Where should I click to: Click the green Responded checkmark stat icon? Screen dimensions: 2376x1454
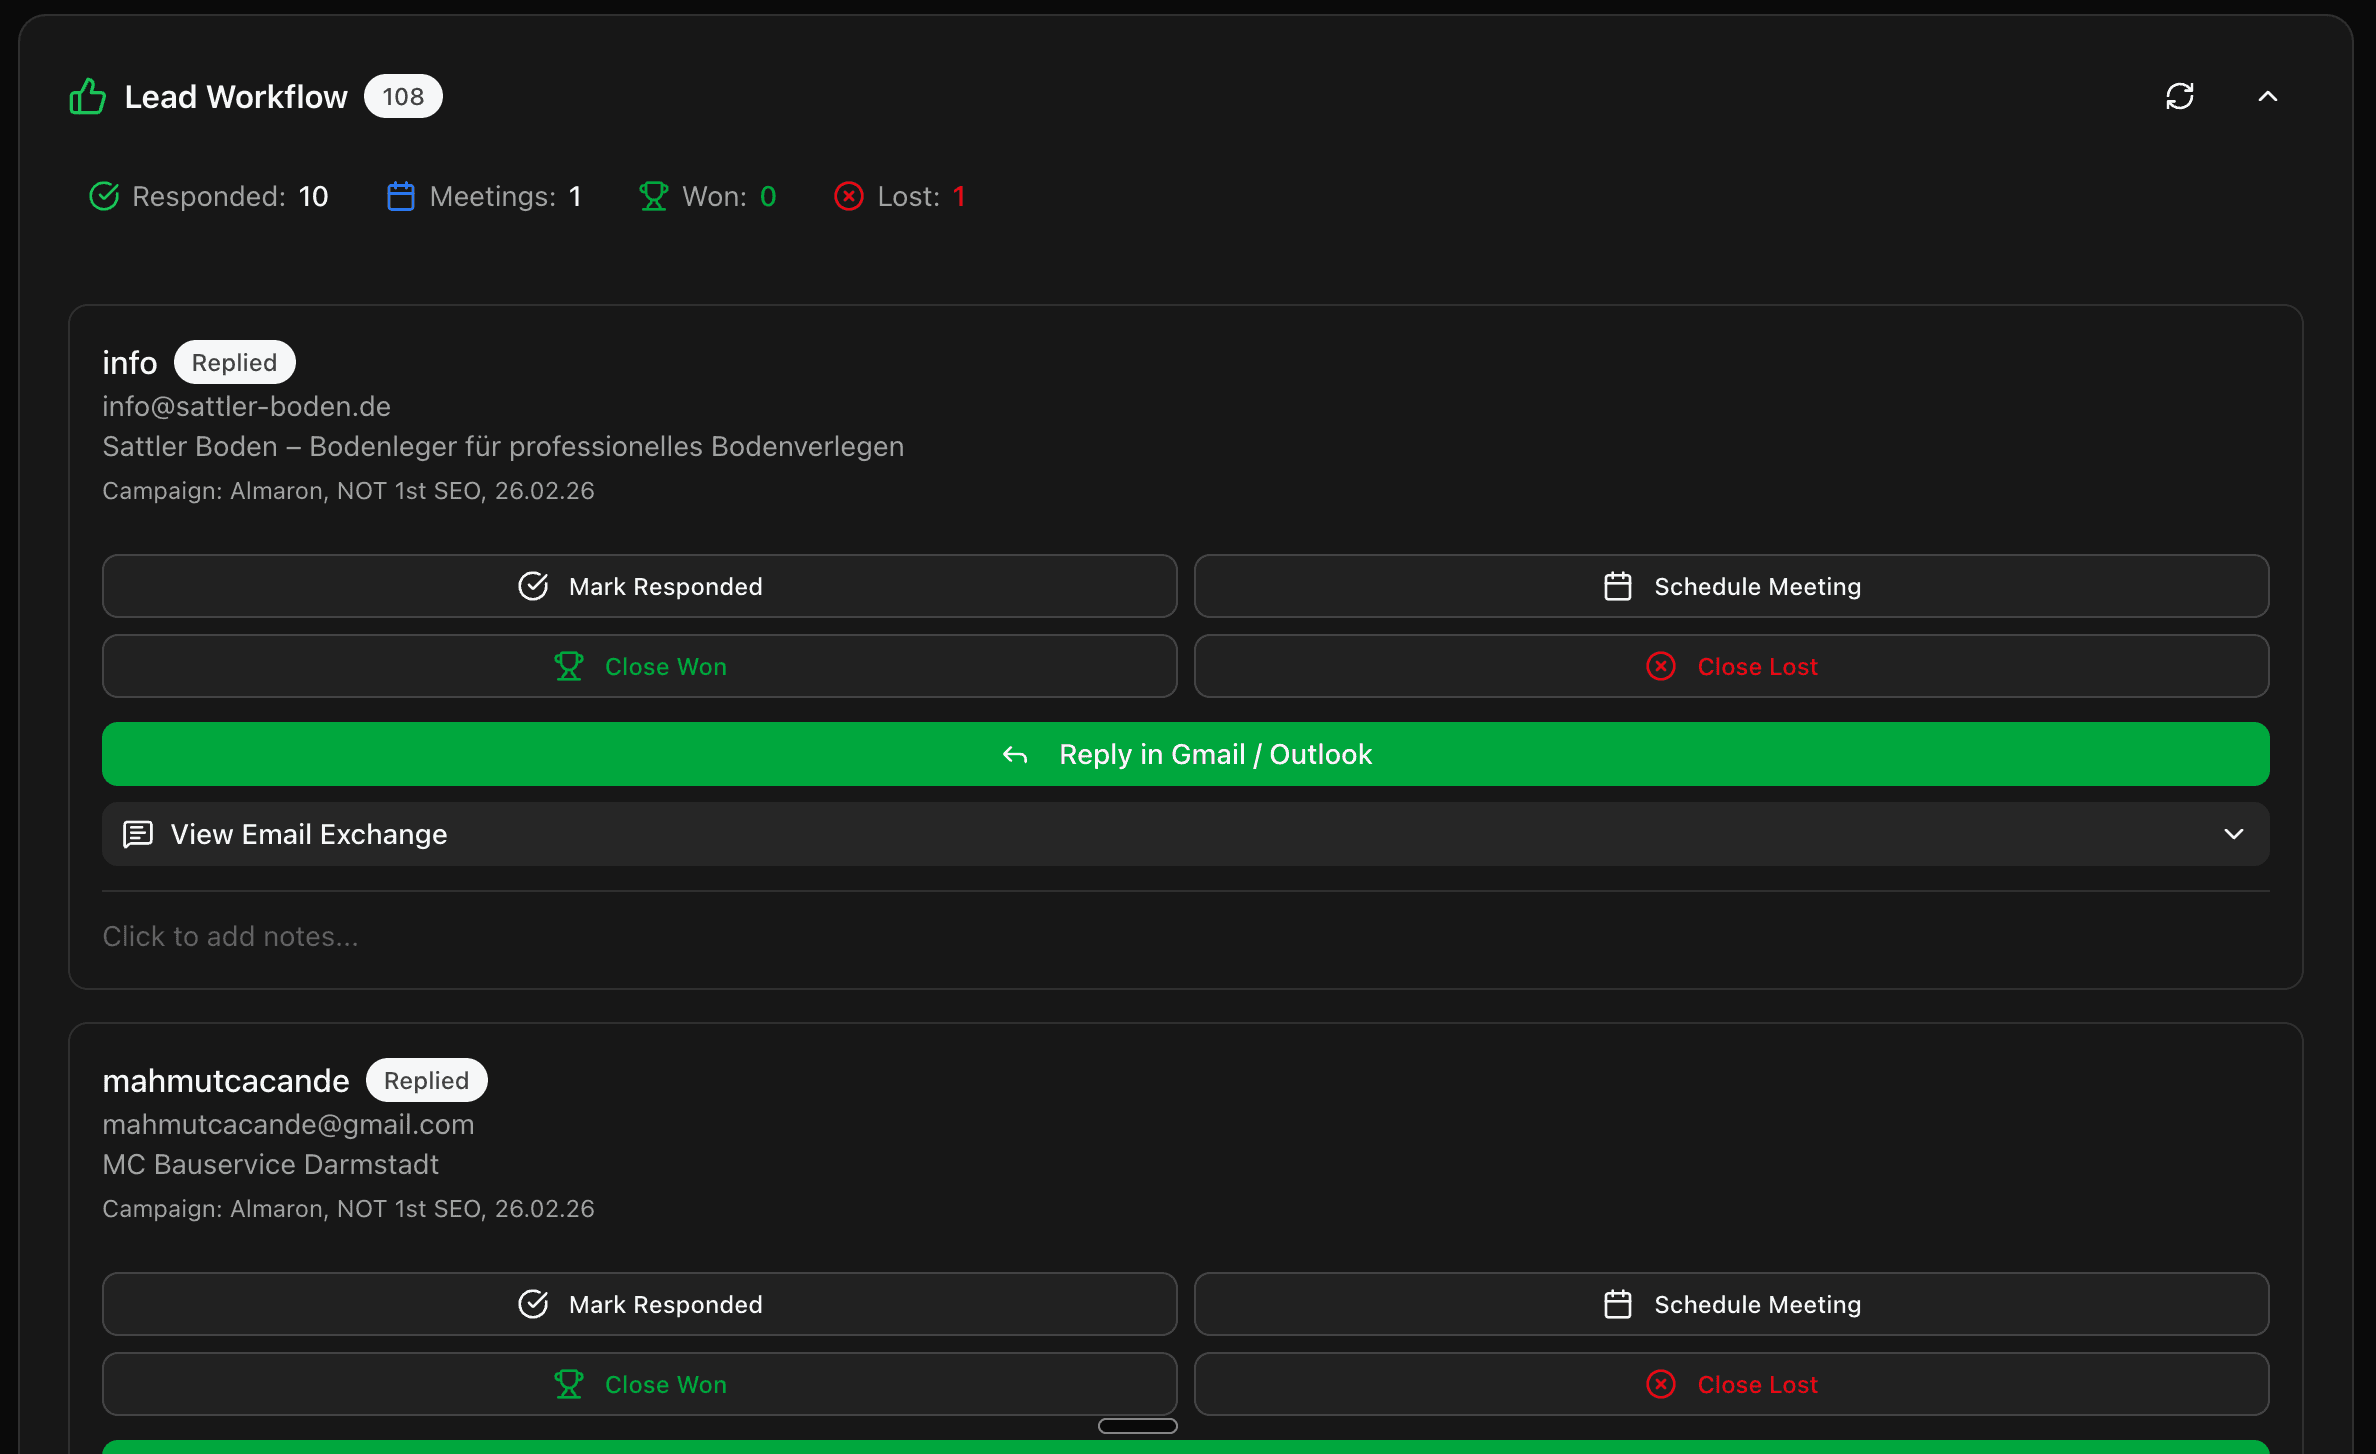pos(105,196)
